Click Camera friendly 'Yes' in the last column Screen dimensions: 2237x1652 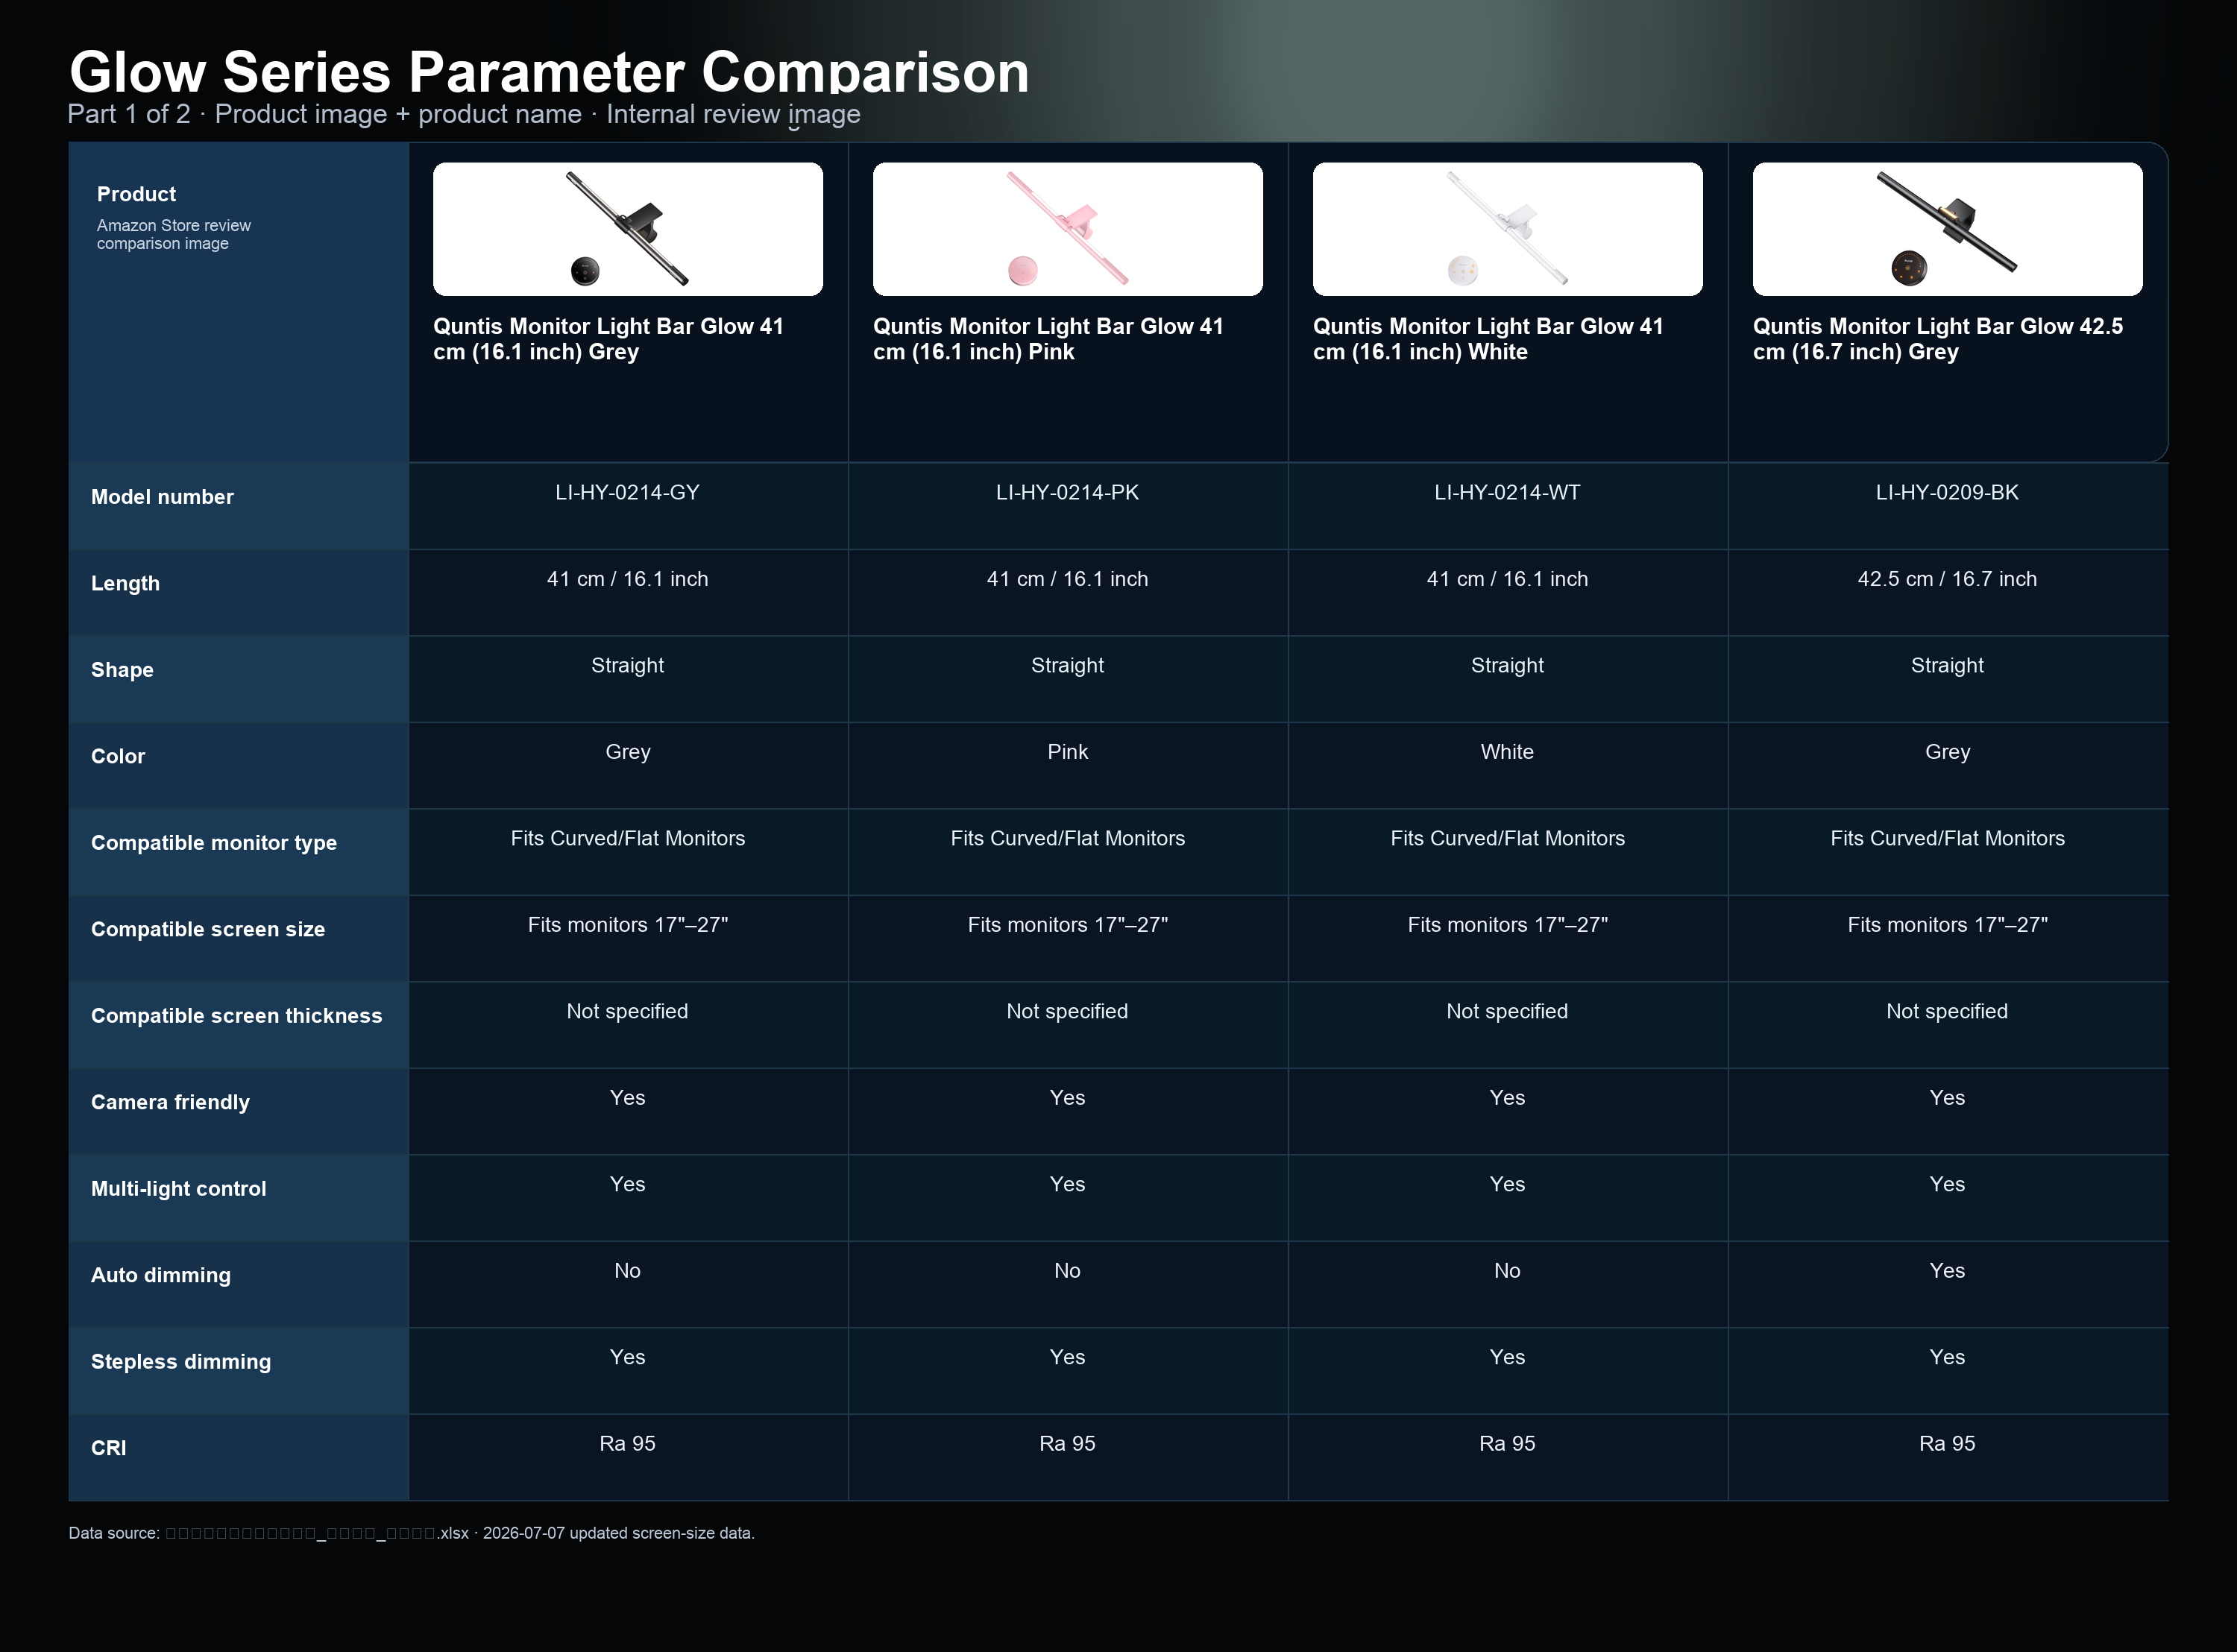coord(1947,1098)
